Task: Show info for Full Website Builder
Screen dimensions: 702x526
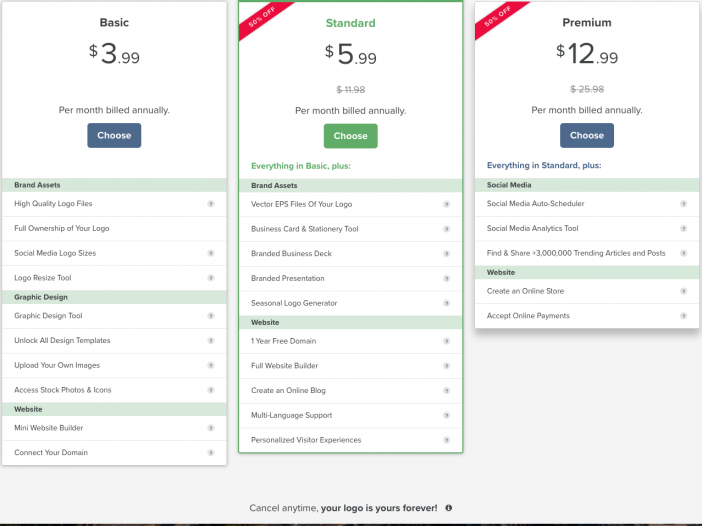Action: pyautogui.click(x=446, y=366)
